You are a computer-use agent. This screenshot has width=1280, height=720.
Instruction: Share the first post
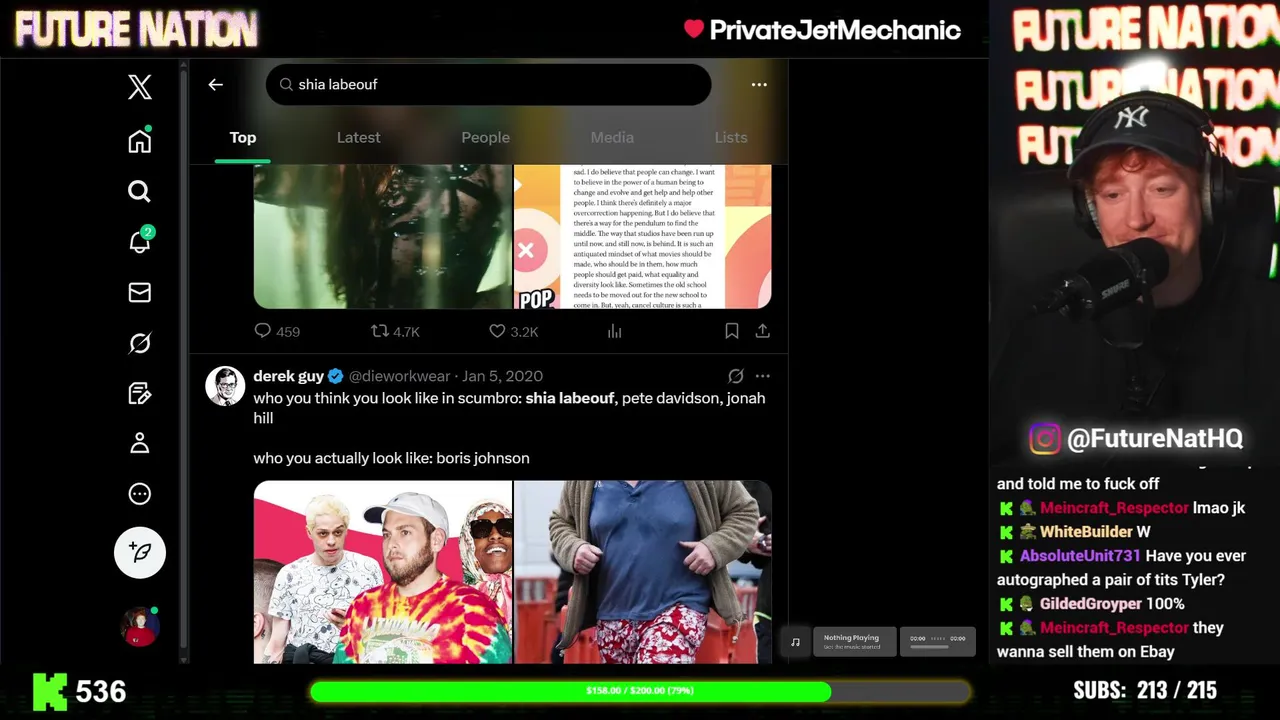tap(762, 331)
